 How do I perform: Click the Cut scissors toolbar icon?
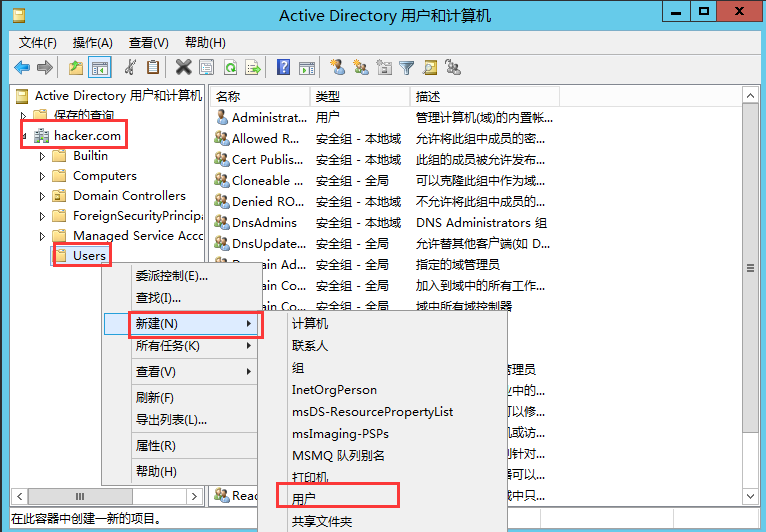130,67
